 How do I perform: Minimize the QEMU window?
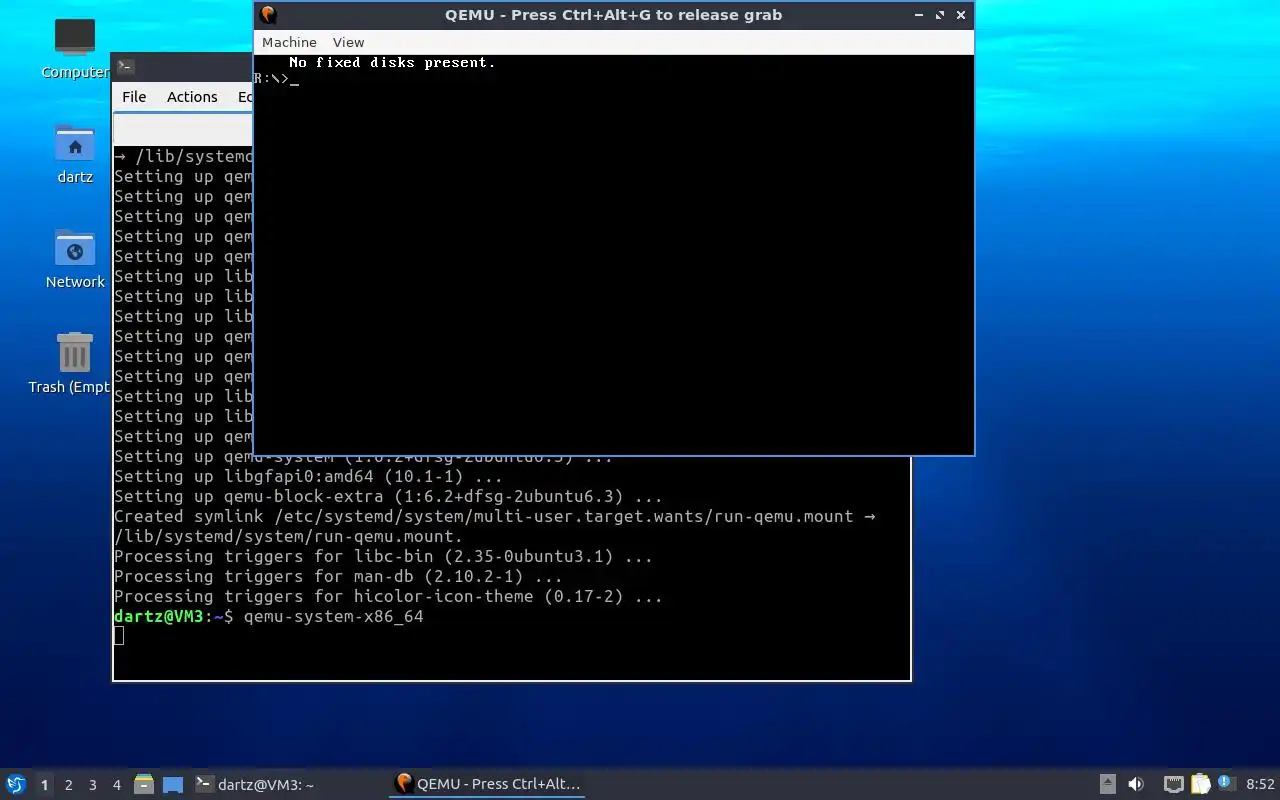click(919, 15)
